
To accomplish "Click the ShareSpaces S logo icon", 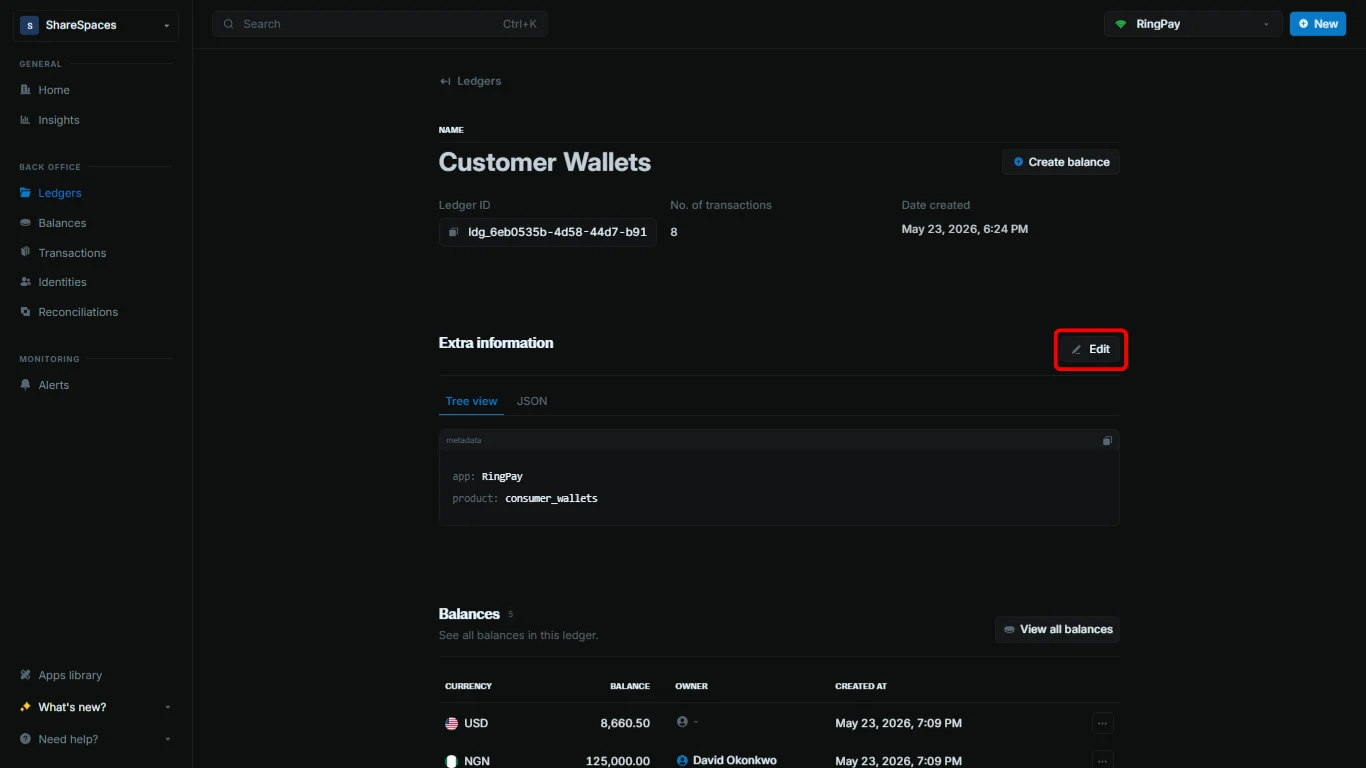I will pos(29,25).
